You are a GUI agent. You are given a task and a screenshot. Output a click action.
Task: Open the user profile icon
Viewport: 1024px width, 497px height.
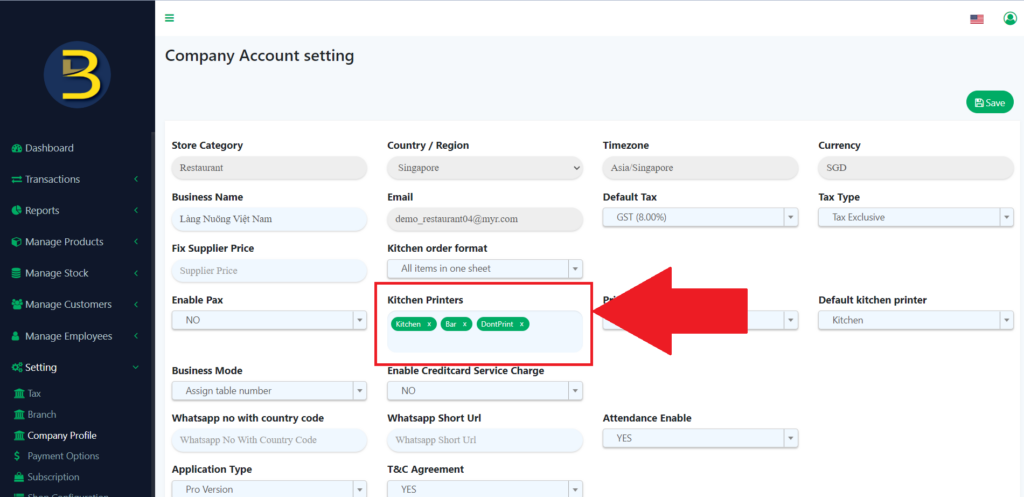click(x=1009, y=19)
